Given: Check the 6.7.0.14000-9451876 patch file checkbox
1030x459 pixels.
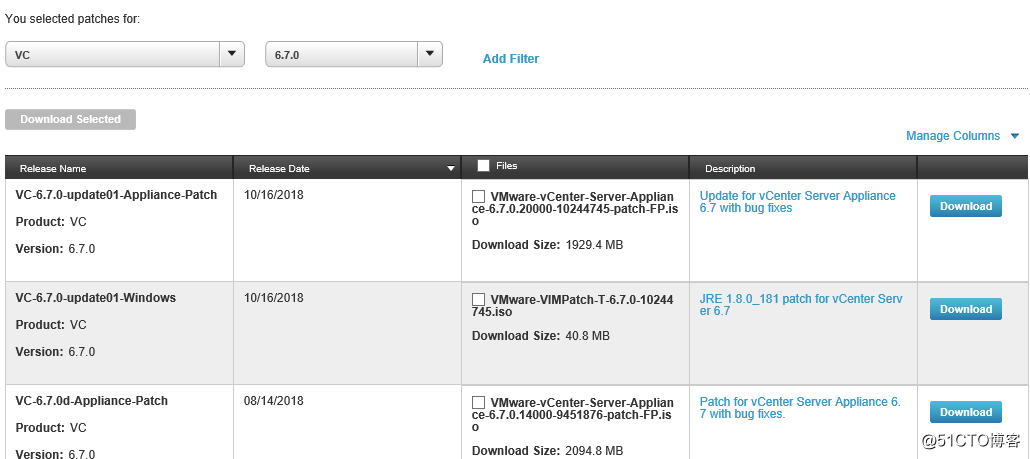Looking at the screenshot, I should coord(479,403).
